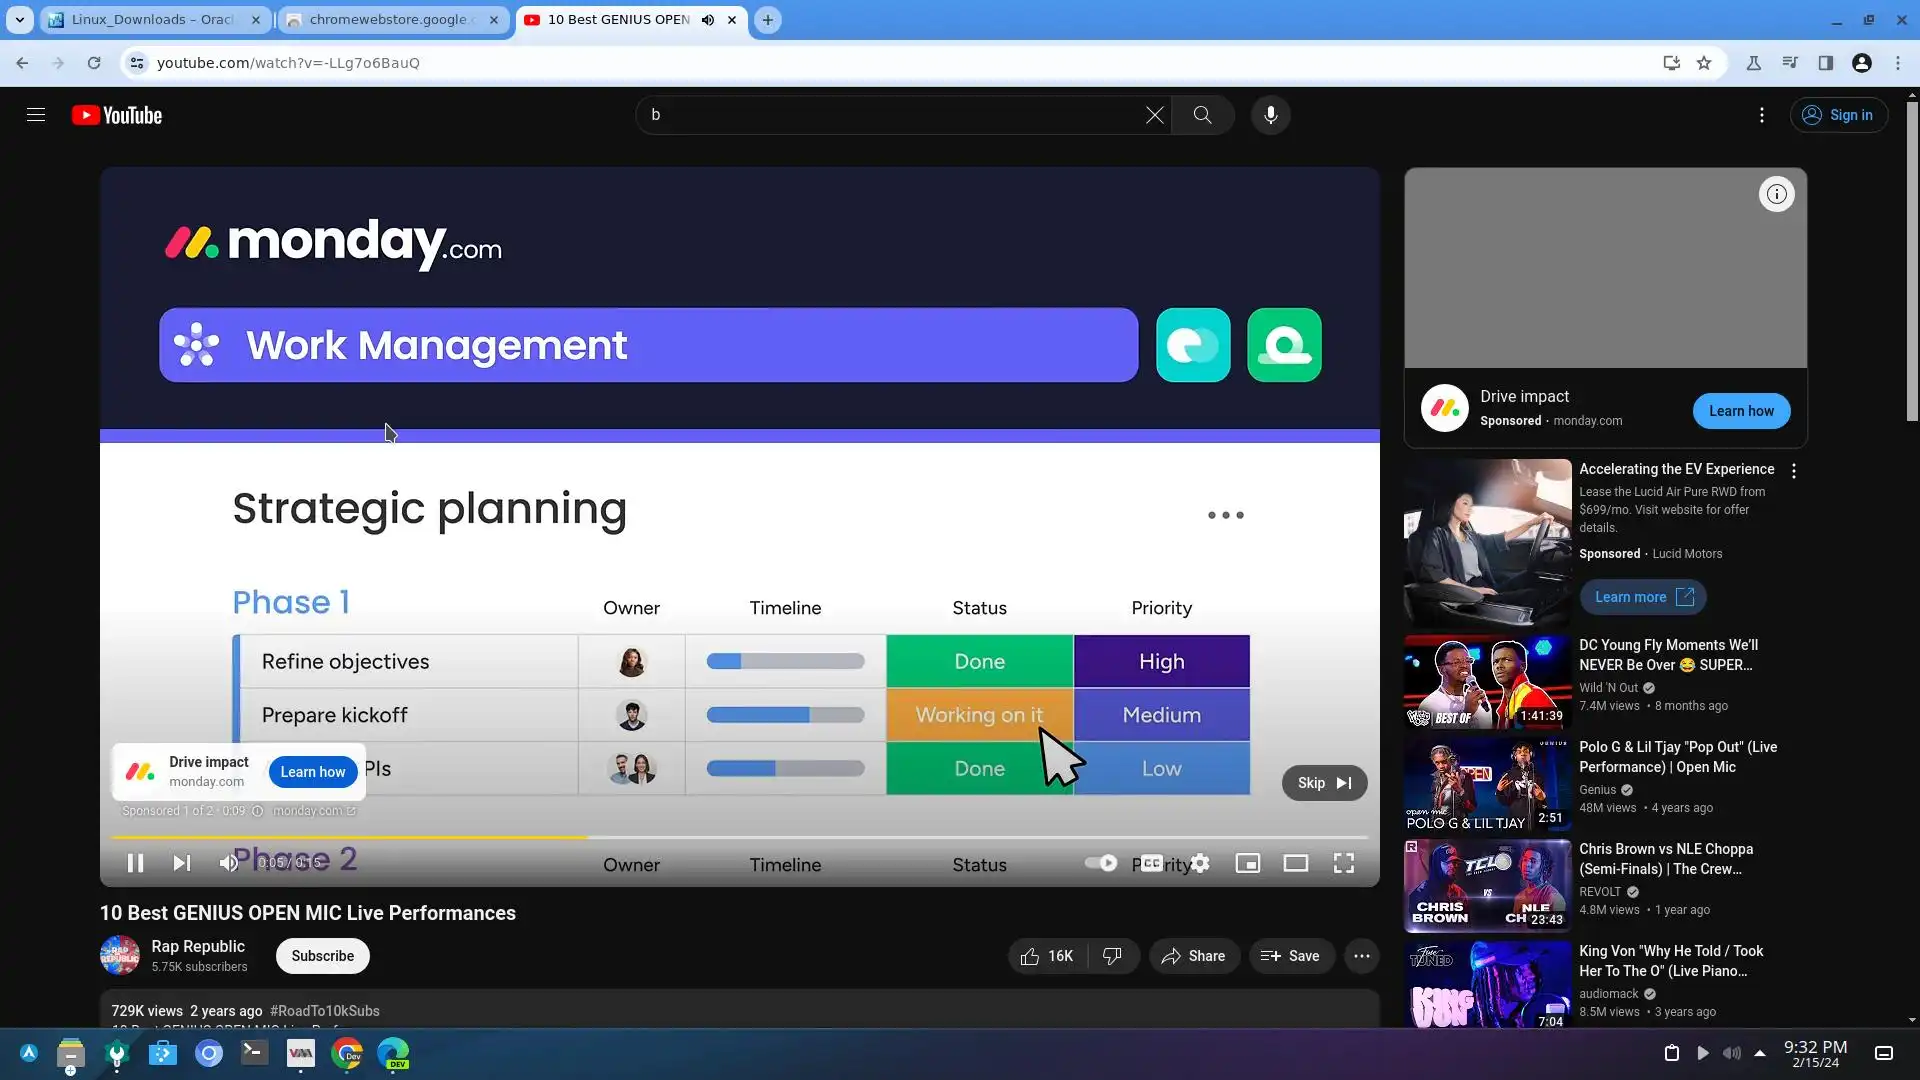
Task: Click the voice search microphone icon
Action: coord(1270,115)
